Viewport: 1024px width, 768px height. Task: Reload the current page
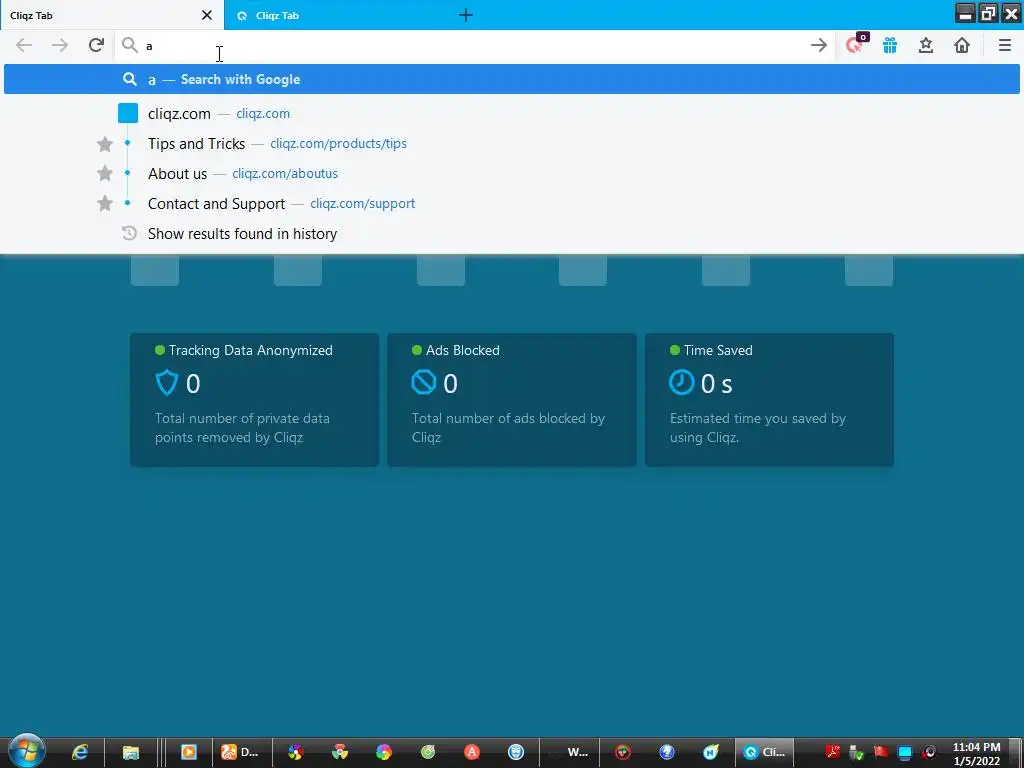point(96,45)
